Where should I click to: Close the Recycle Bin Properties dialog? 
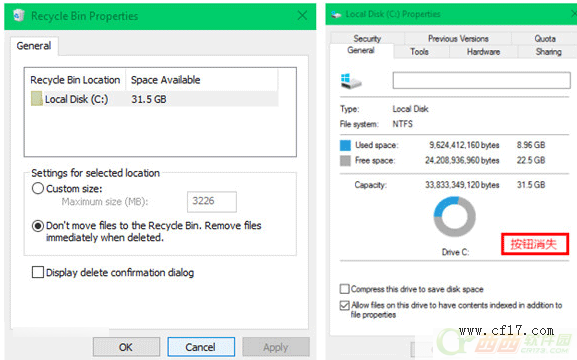302,15
